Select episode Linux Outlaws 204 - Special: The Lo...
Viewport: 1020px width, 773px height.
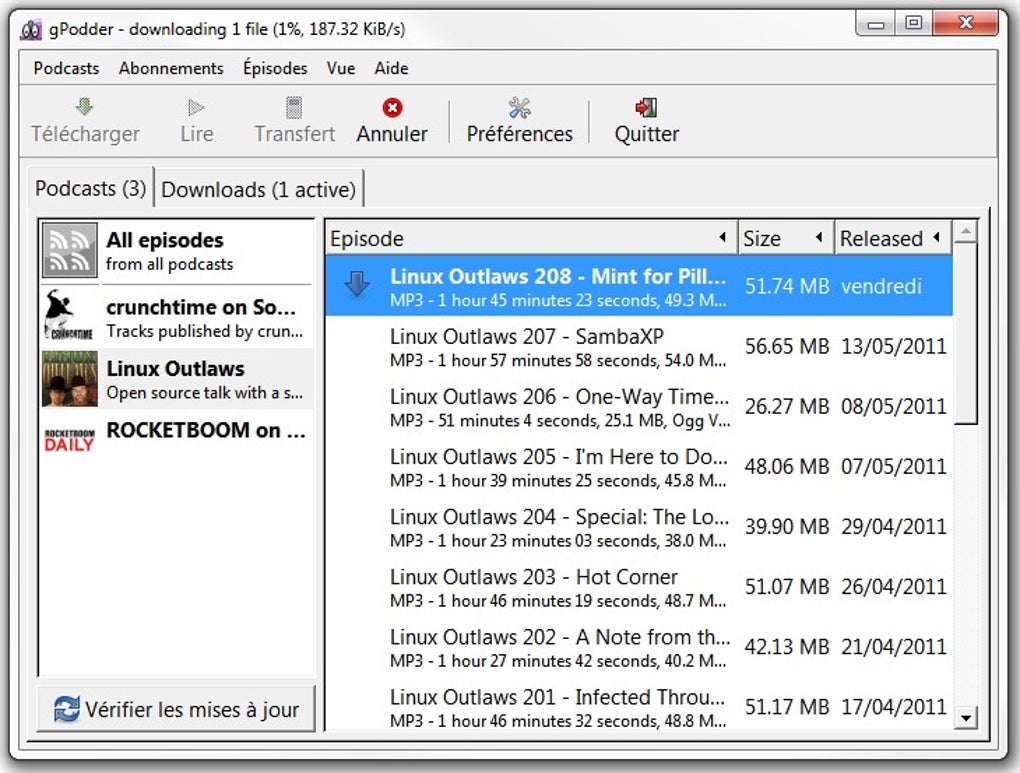pyautogui.click(x=639, y=527)
